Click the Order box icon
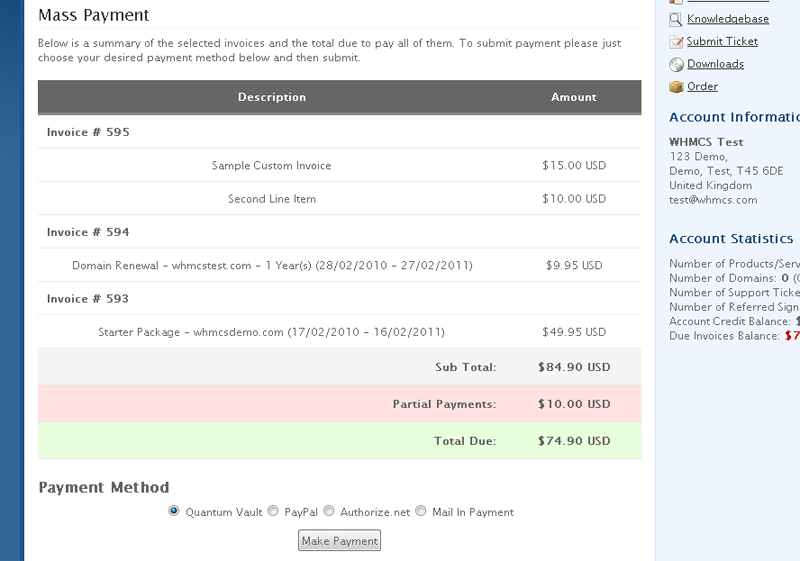The width and height of the screenshot is (800, 561). point(676,87)
